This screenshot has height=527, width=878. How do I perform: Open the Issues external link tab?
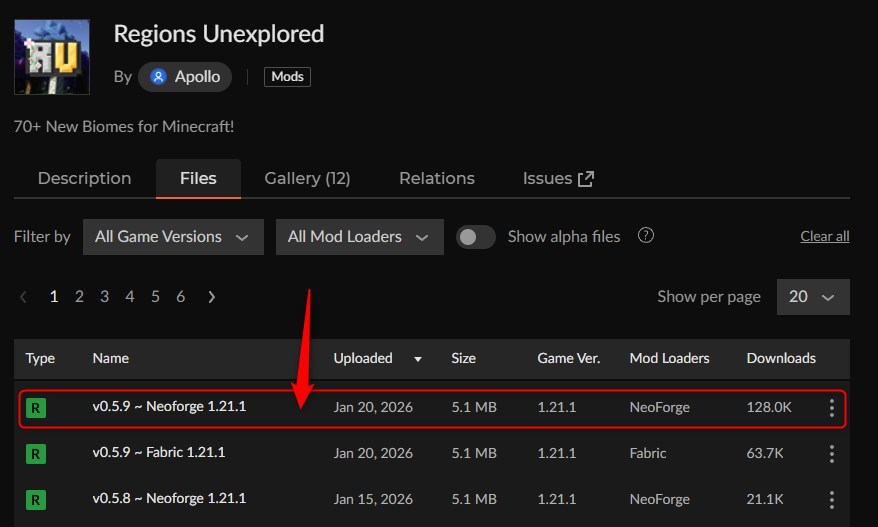(x=558, y=178)
